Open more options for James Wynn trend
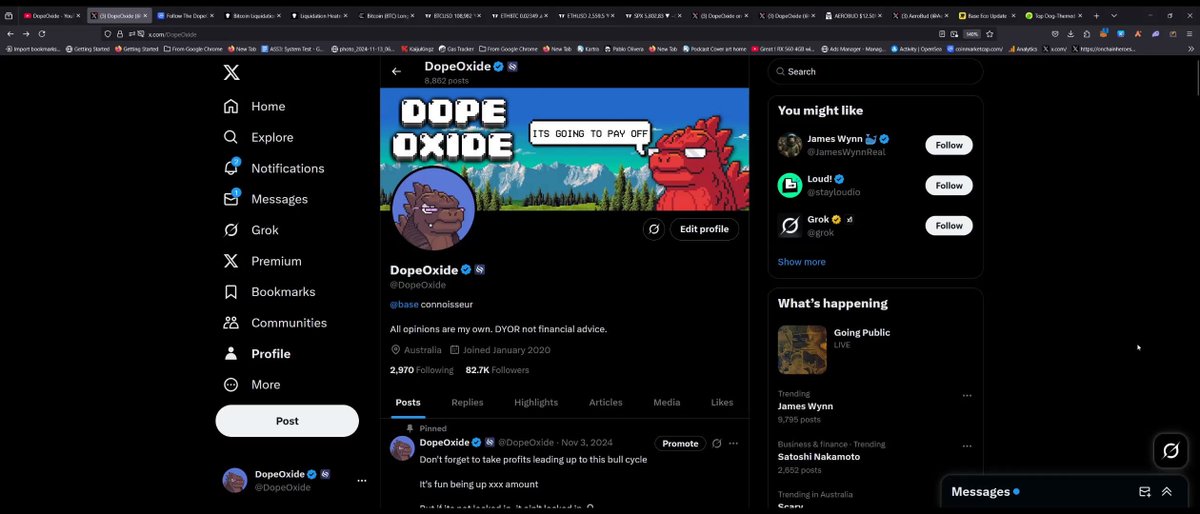Image resolution: width=1200 pixels, height=514 pixels. coord(967,396)
